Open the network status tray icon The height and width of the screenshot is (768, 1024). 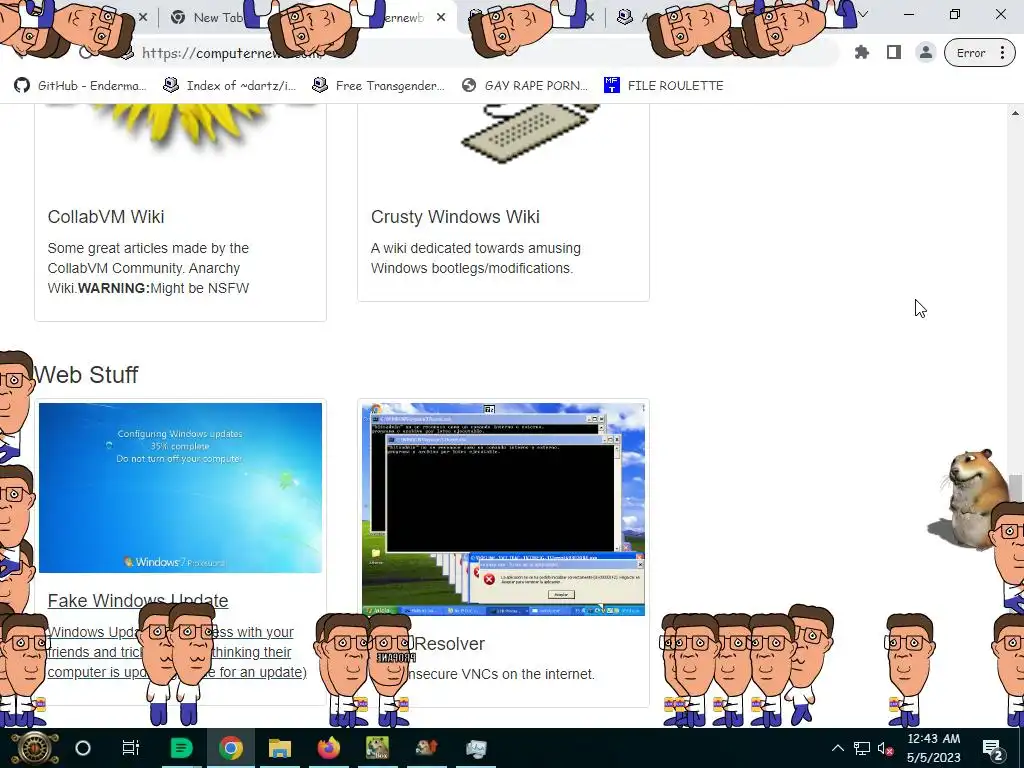click(x=862, y=748)
